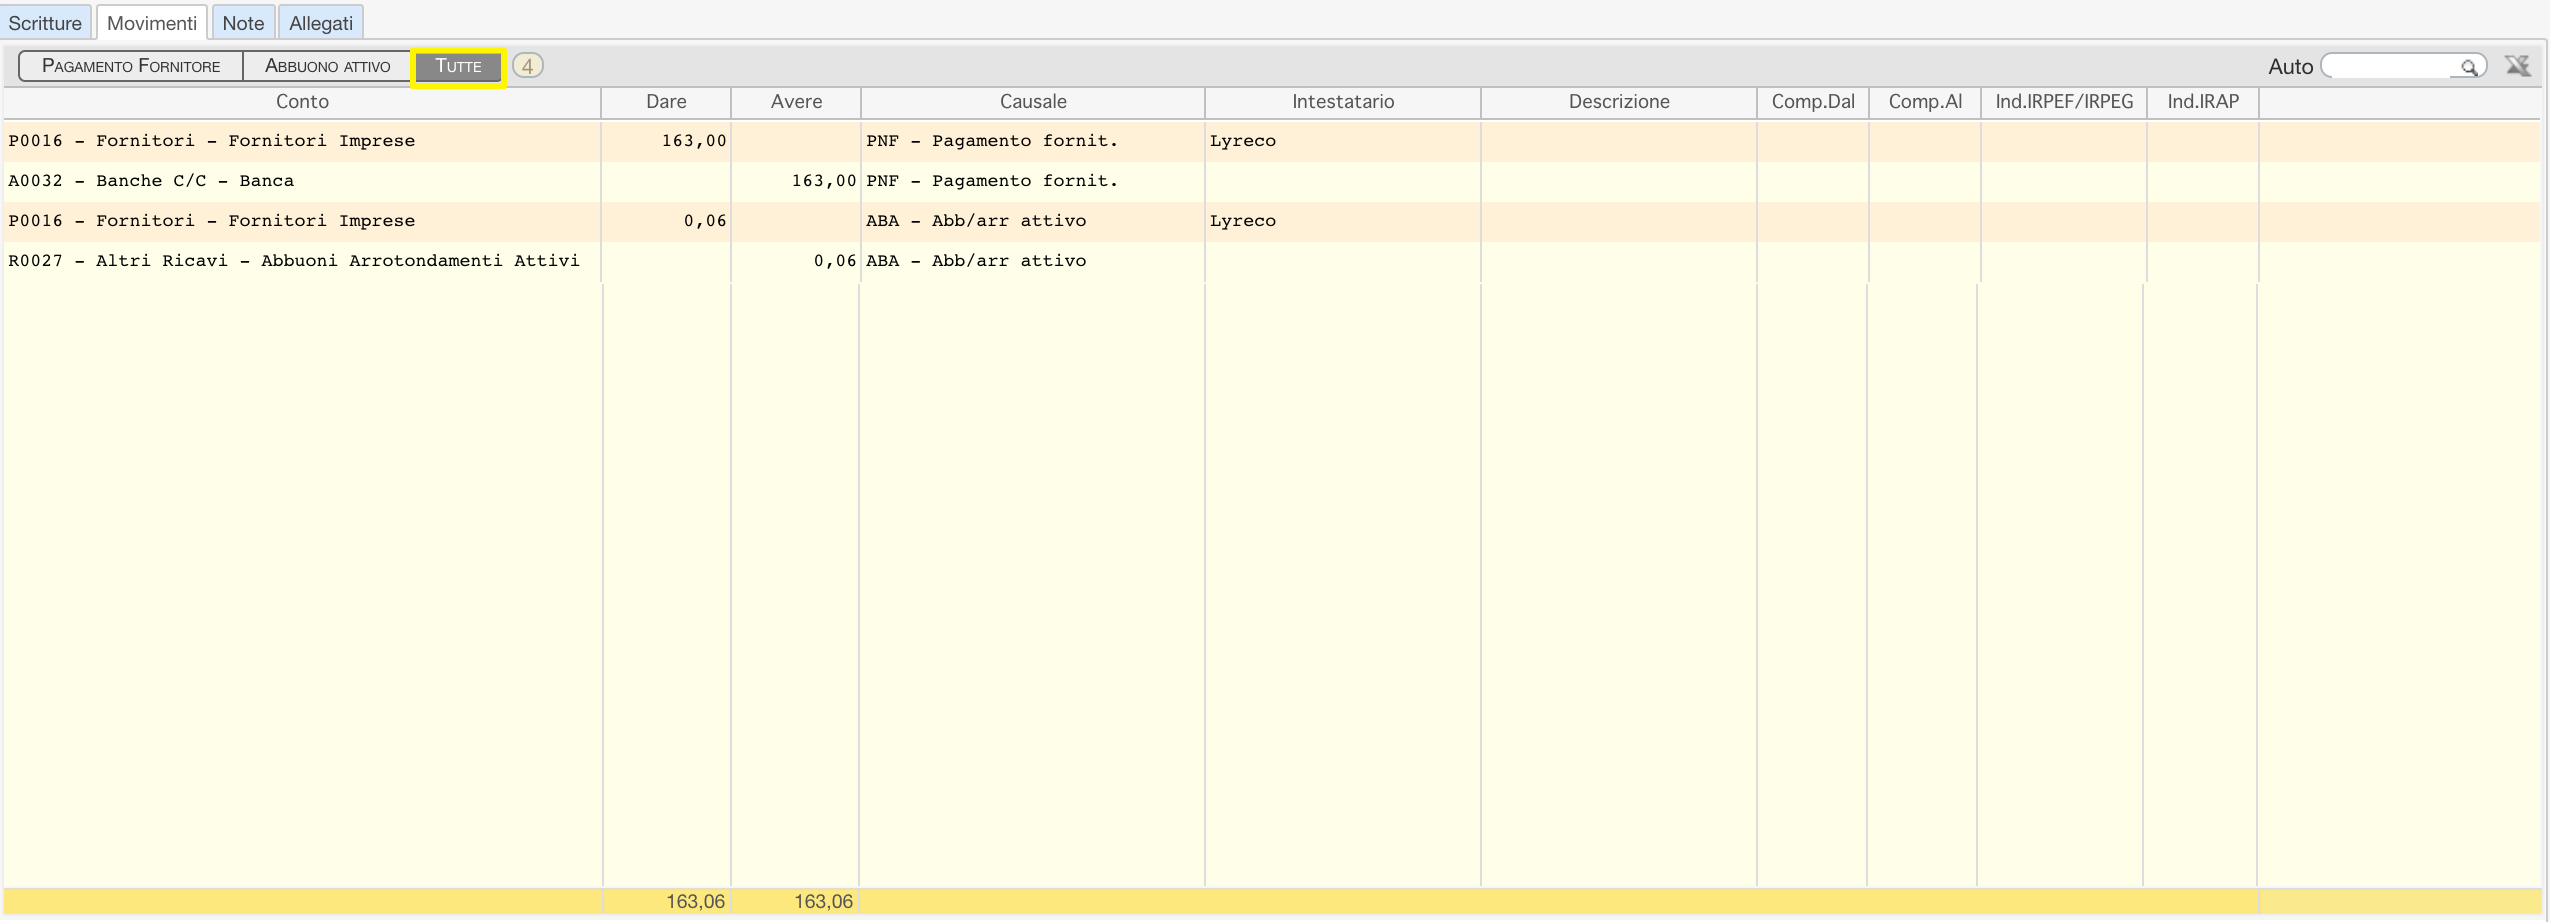Click the 0,06 Avere amount
This screenshot has width=2550, height=922.
835,261
